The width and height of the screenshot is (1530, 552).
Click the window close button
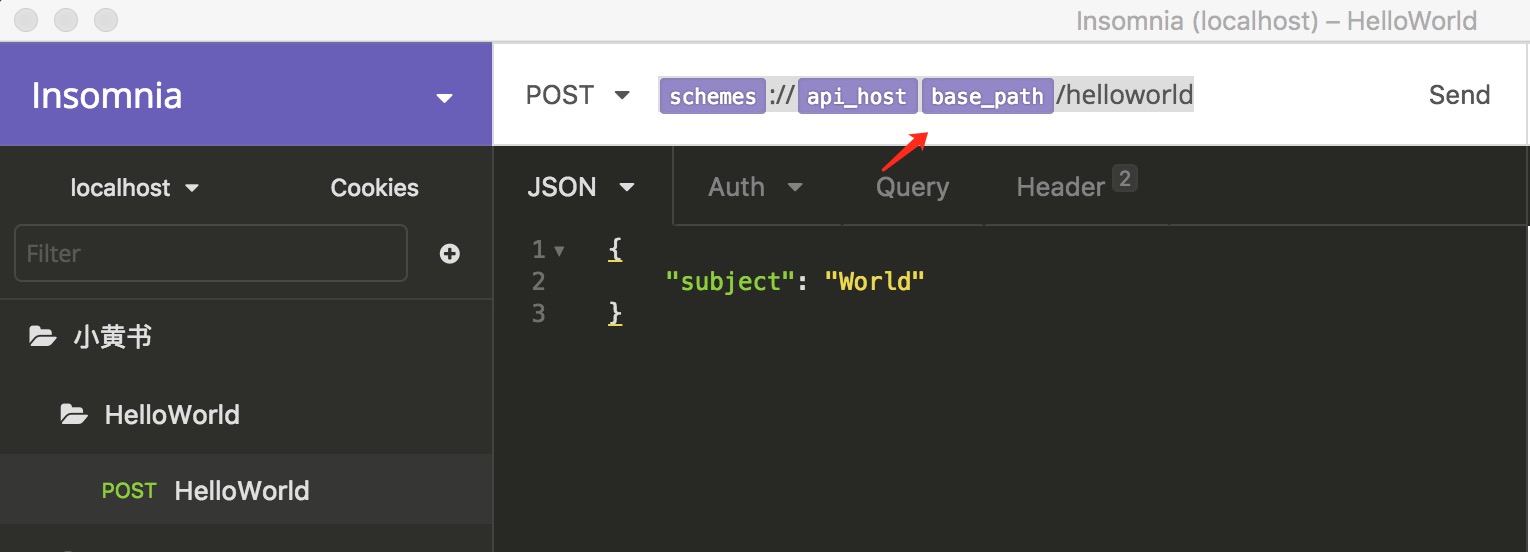(27, 19)
